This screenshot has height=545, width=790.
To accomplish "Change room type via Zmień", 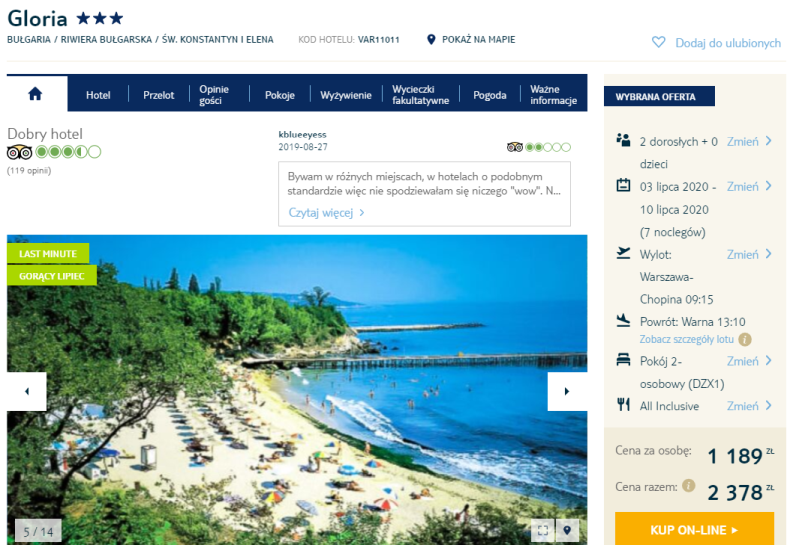I will 749,361.
